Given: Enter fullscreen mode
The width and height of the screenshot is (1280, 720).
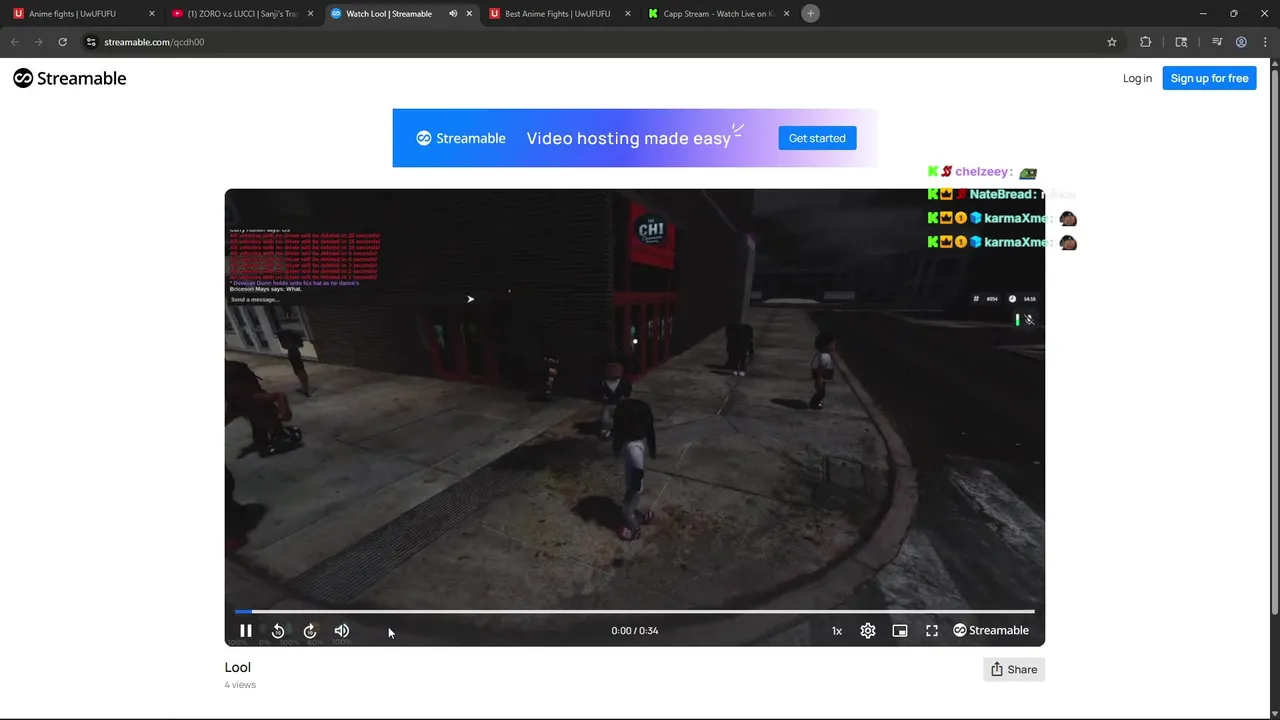Looking at the screenshot, I should coord(932,631).
